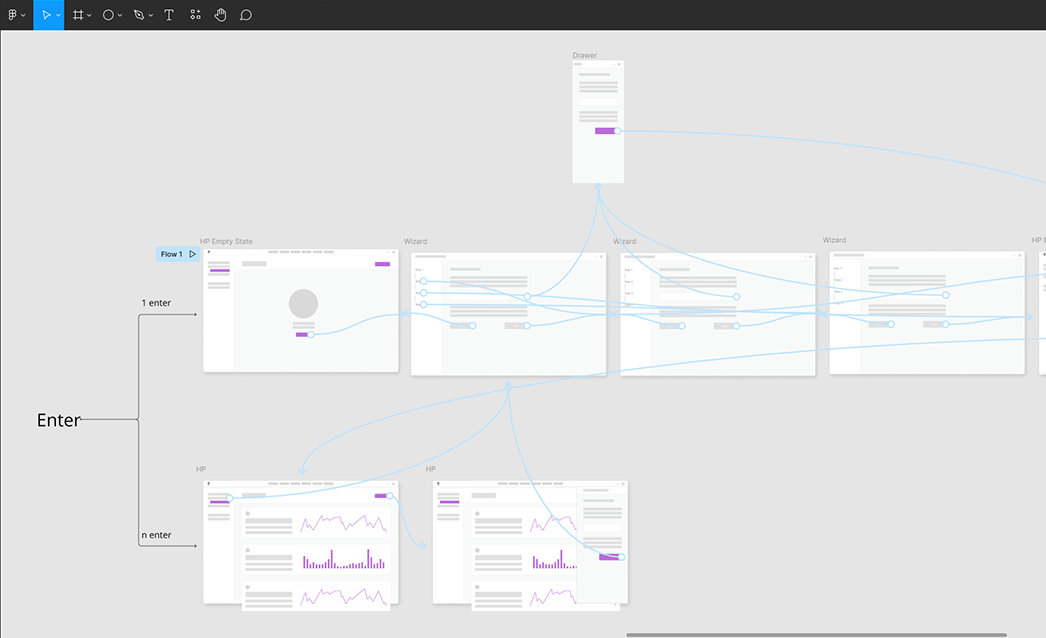The height and width of the screenshot is (638, 1046).
Task: Select the Text tool
Action: coord(169,15)
